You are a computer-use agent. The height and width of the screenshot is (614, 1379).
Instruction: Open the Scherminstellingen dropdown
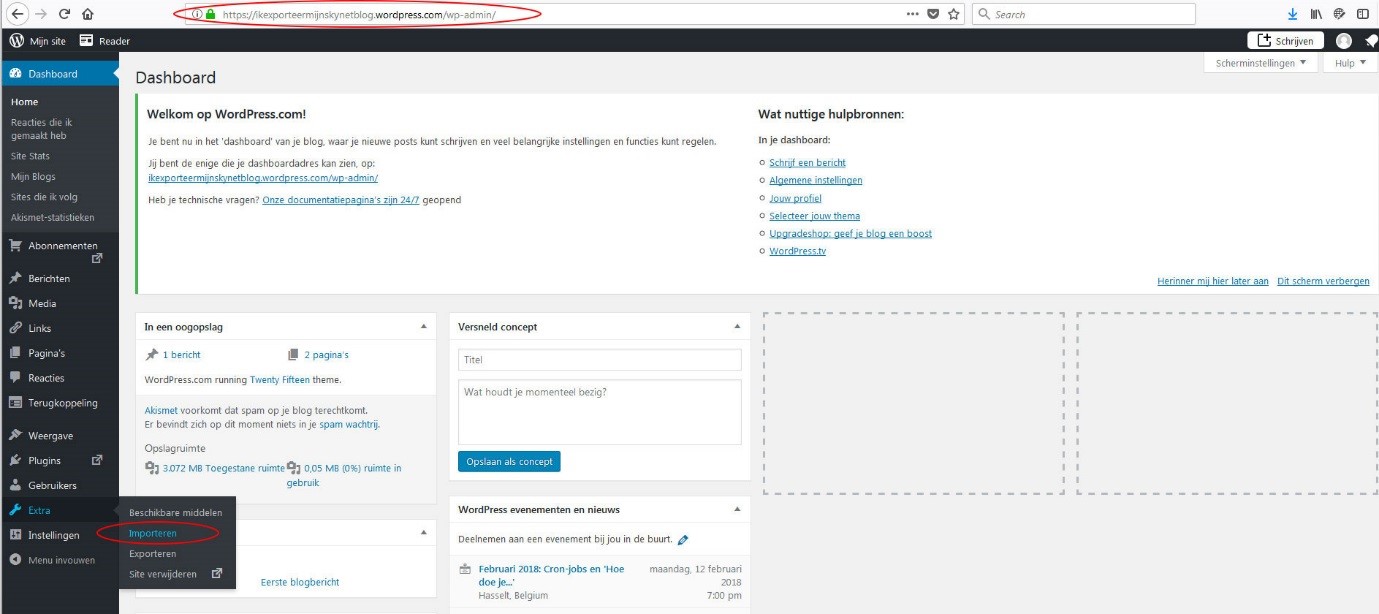click(1260, 63)
